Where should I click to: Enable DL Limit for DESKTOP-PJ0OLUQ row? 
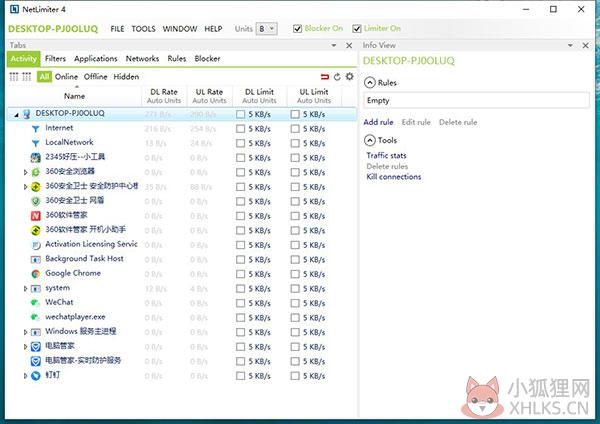(240, 114)
